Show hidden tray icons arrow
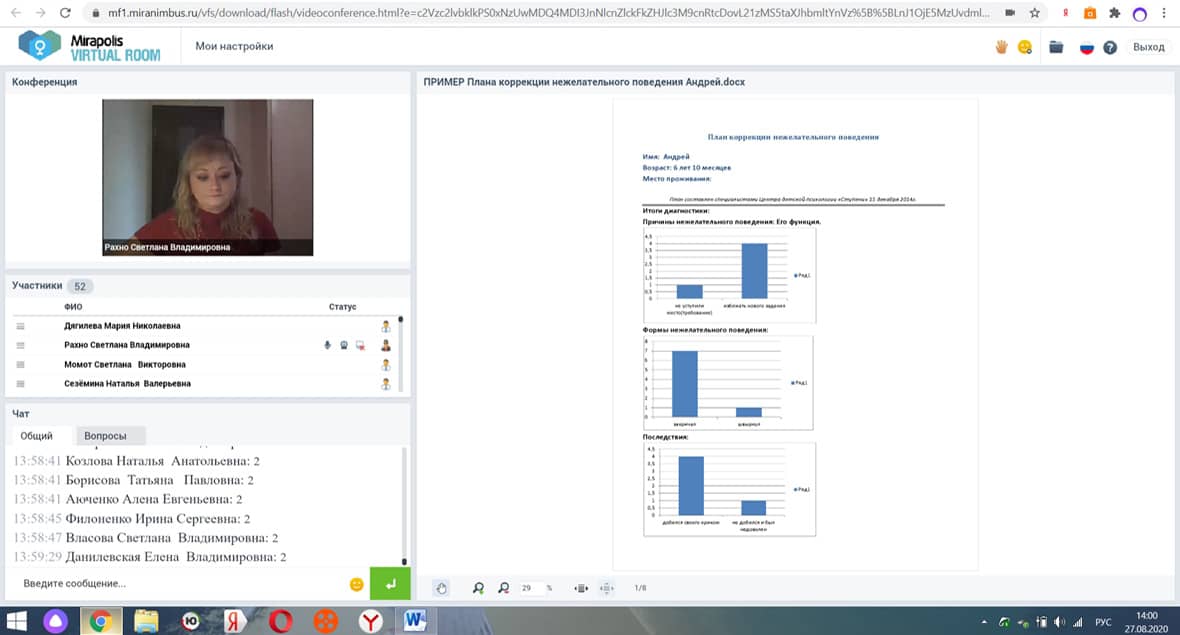 click(x=984, y=622)
